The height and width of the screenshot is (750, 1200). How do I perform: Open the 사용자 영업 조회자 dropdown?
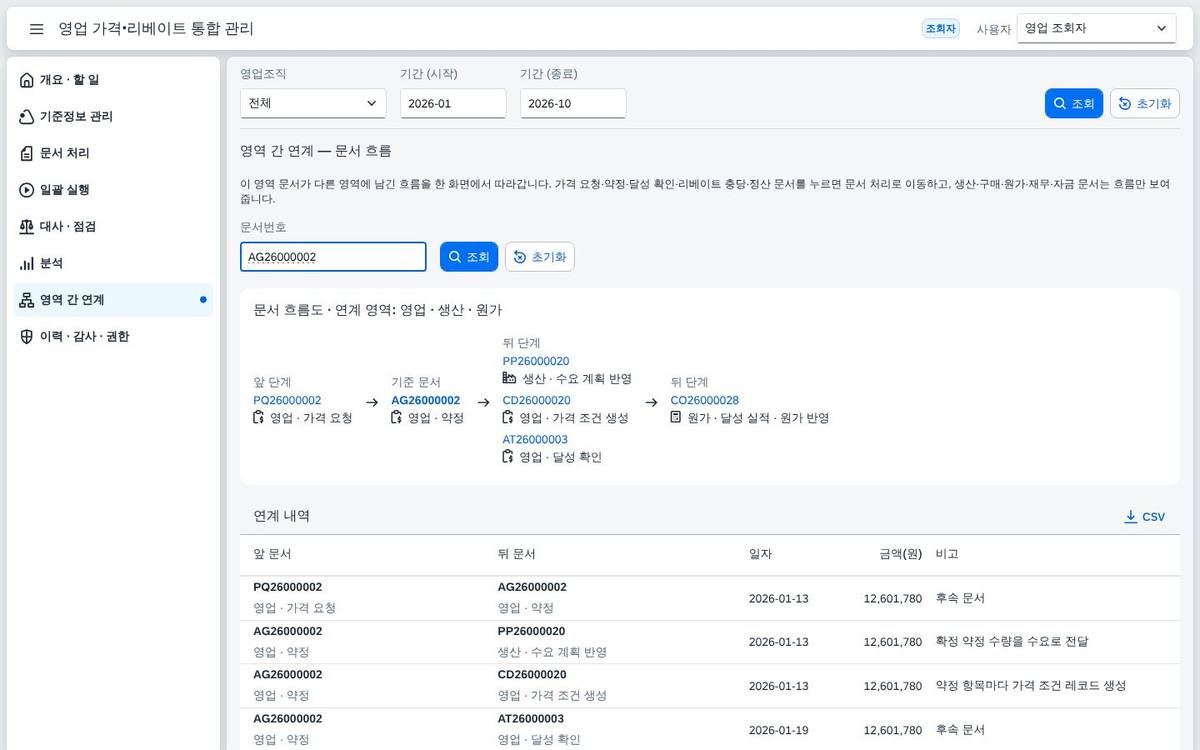[1096, 29]
